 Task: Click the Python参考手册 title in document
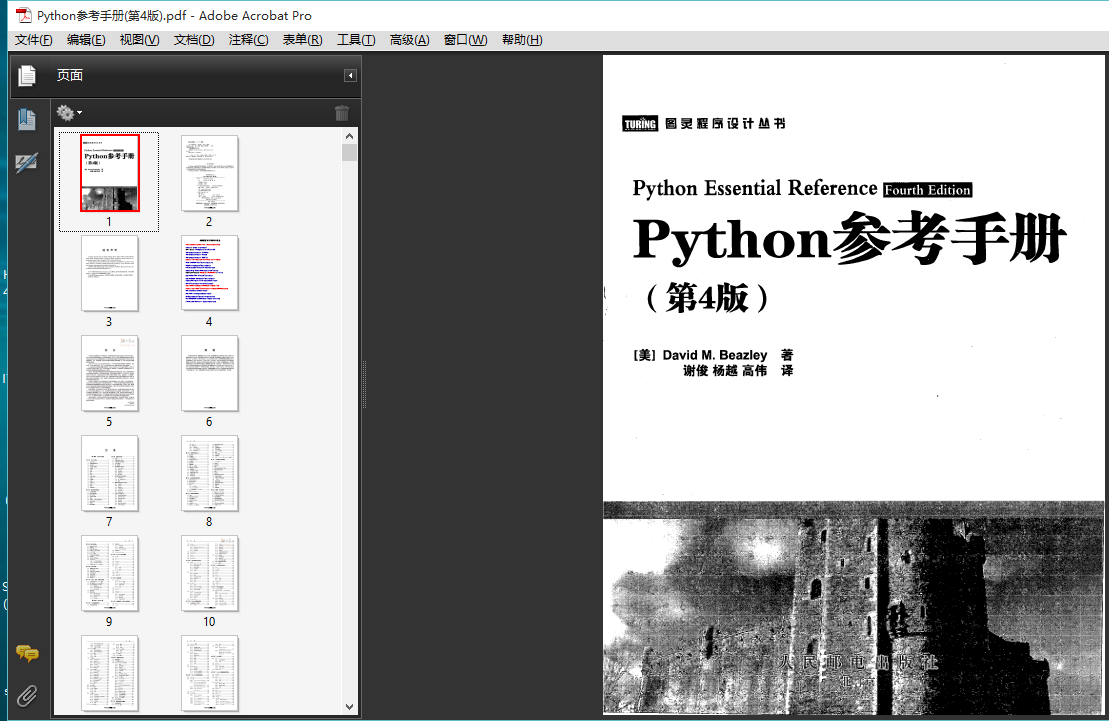pyautogui.click(x=849, y=239)
